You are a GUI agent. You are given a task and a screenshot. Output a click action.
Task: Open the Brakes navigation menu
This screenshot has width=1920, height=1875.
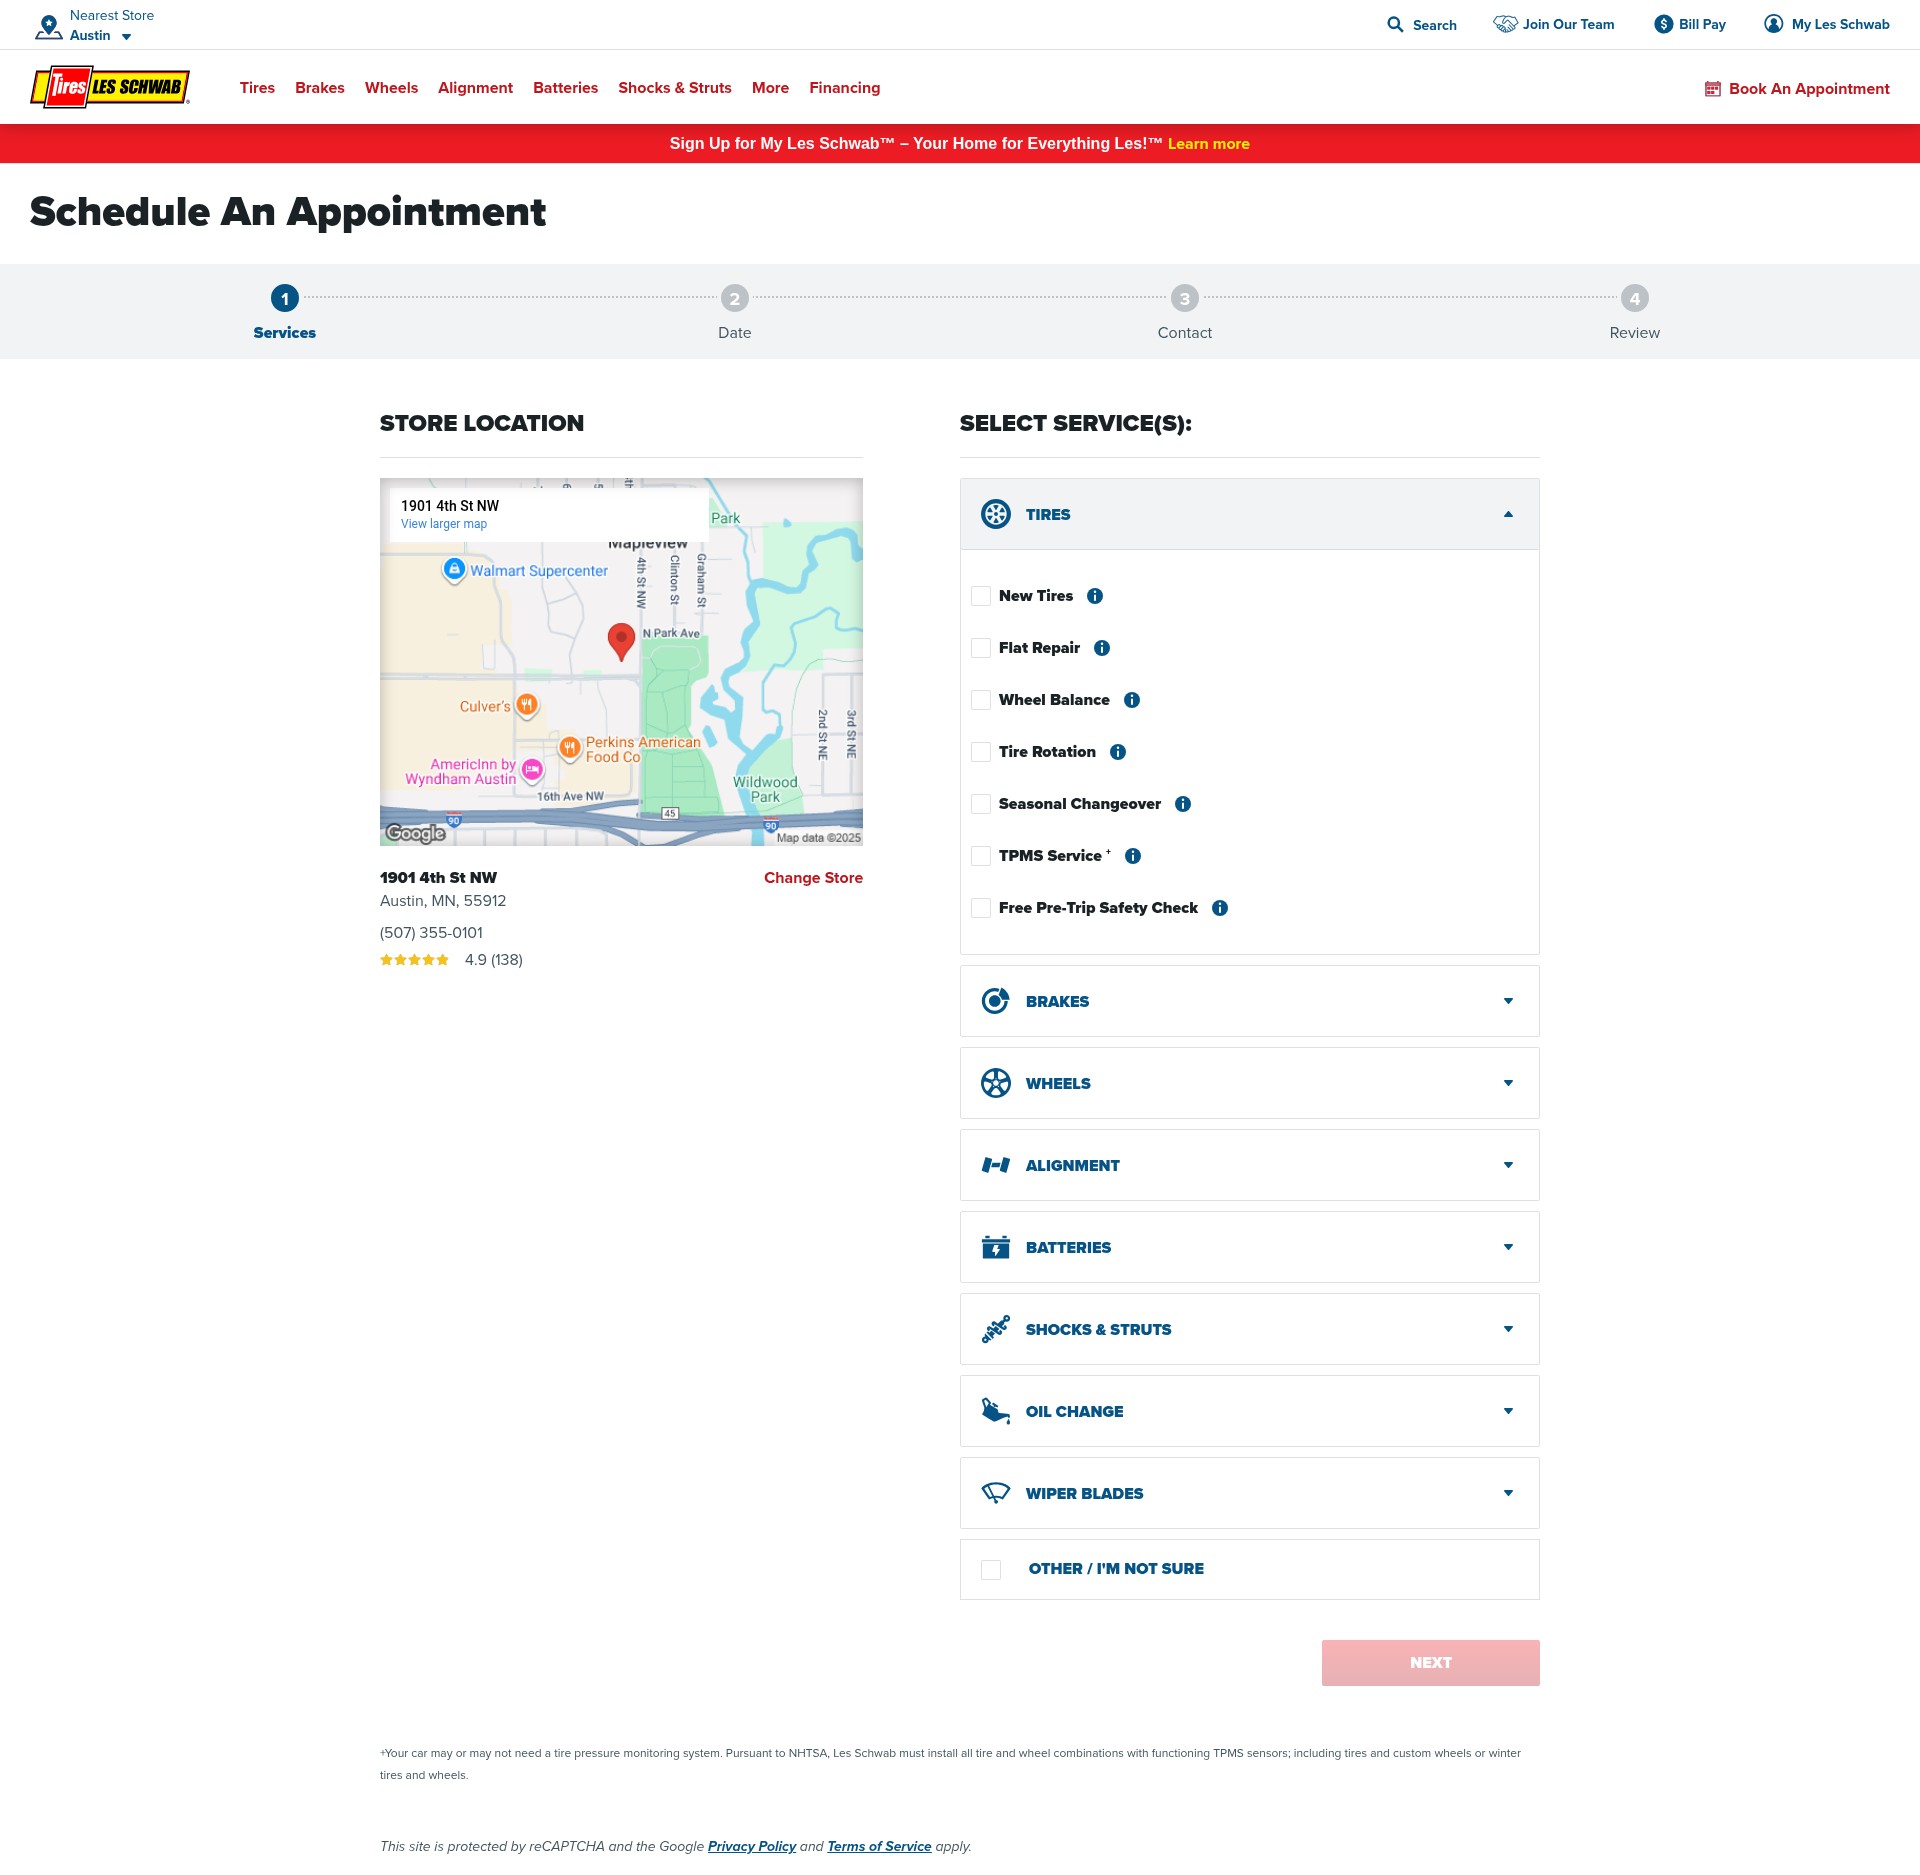point(320,88)
